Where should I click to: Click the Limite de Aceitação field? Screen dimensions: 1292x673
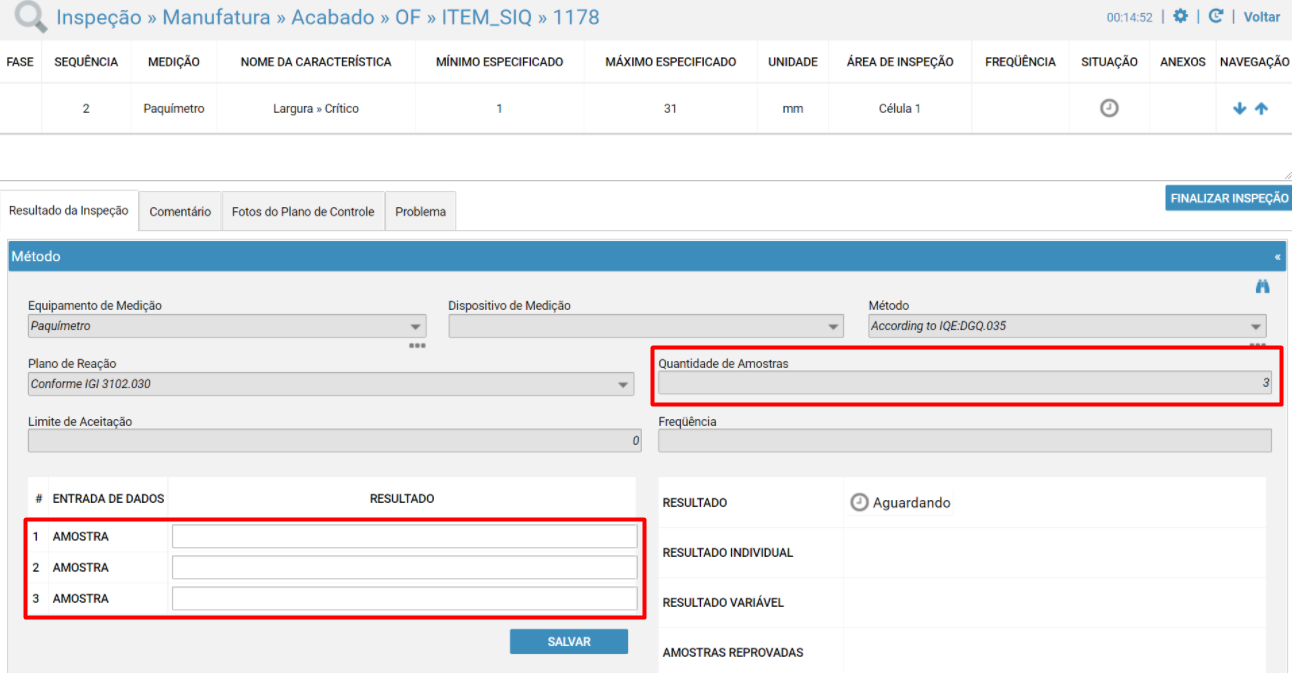click(x=335, y=441)
